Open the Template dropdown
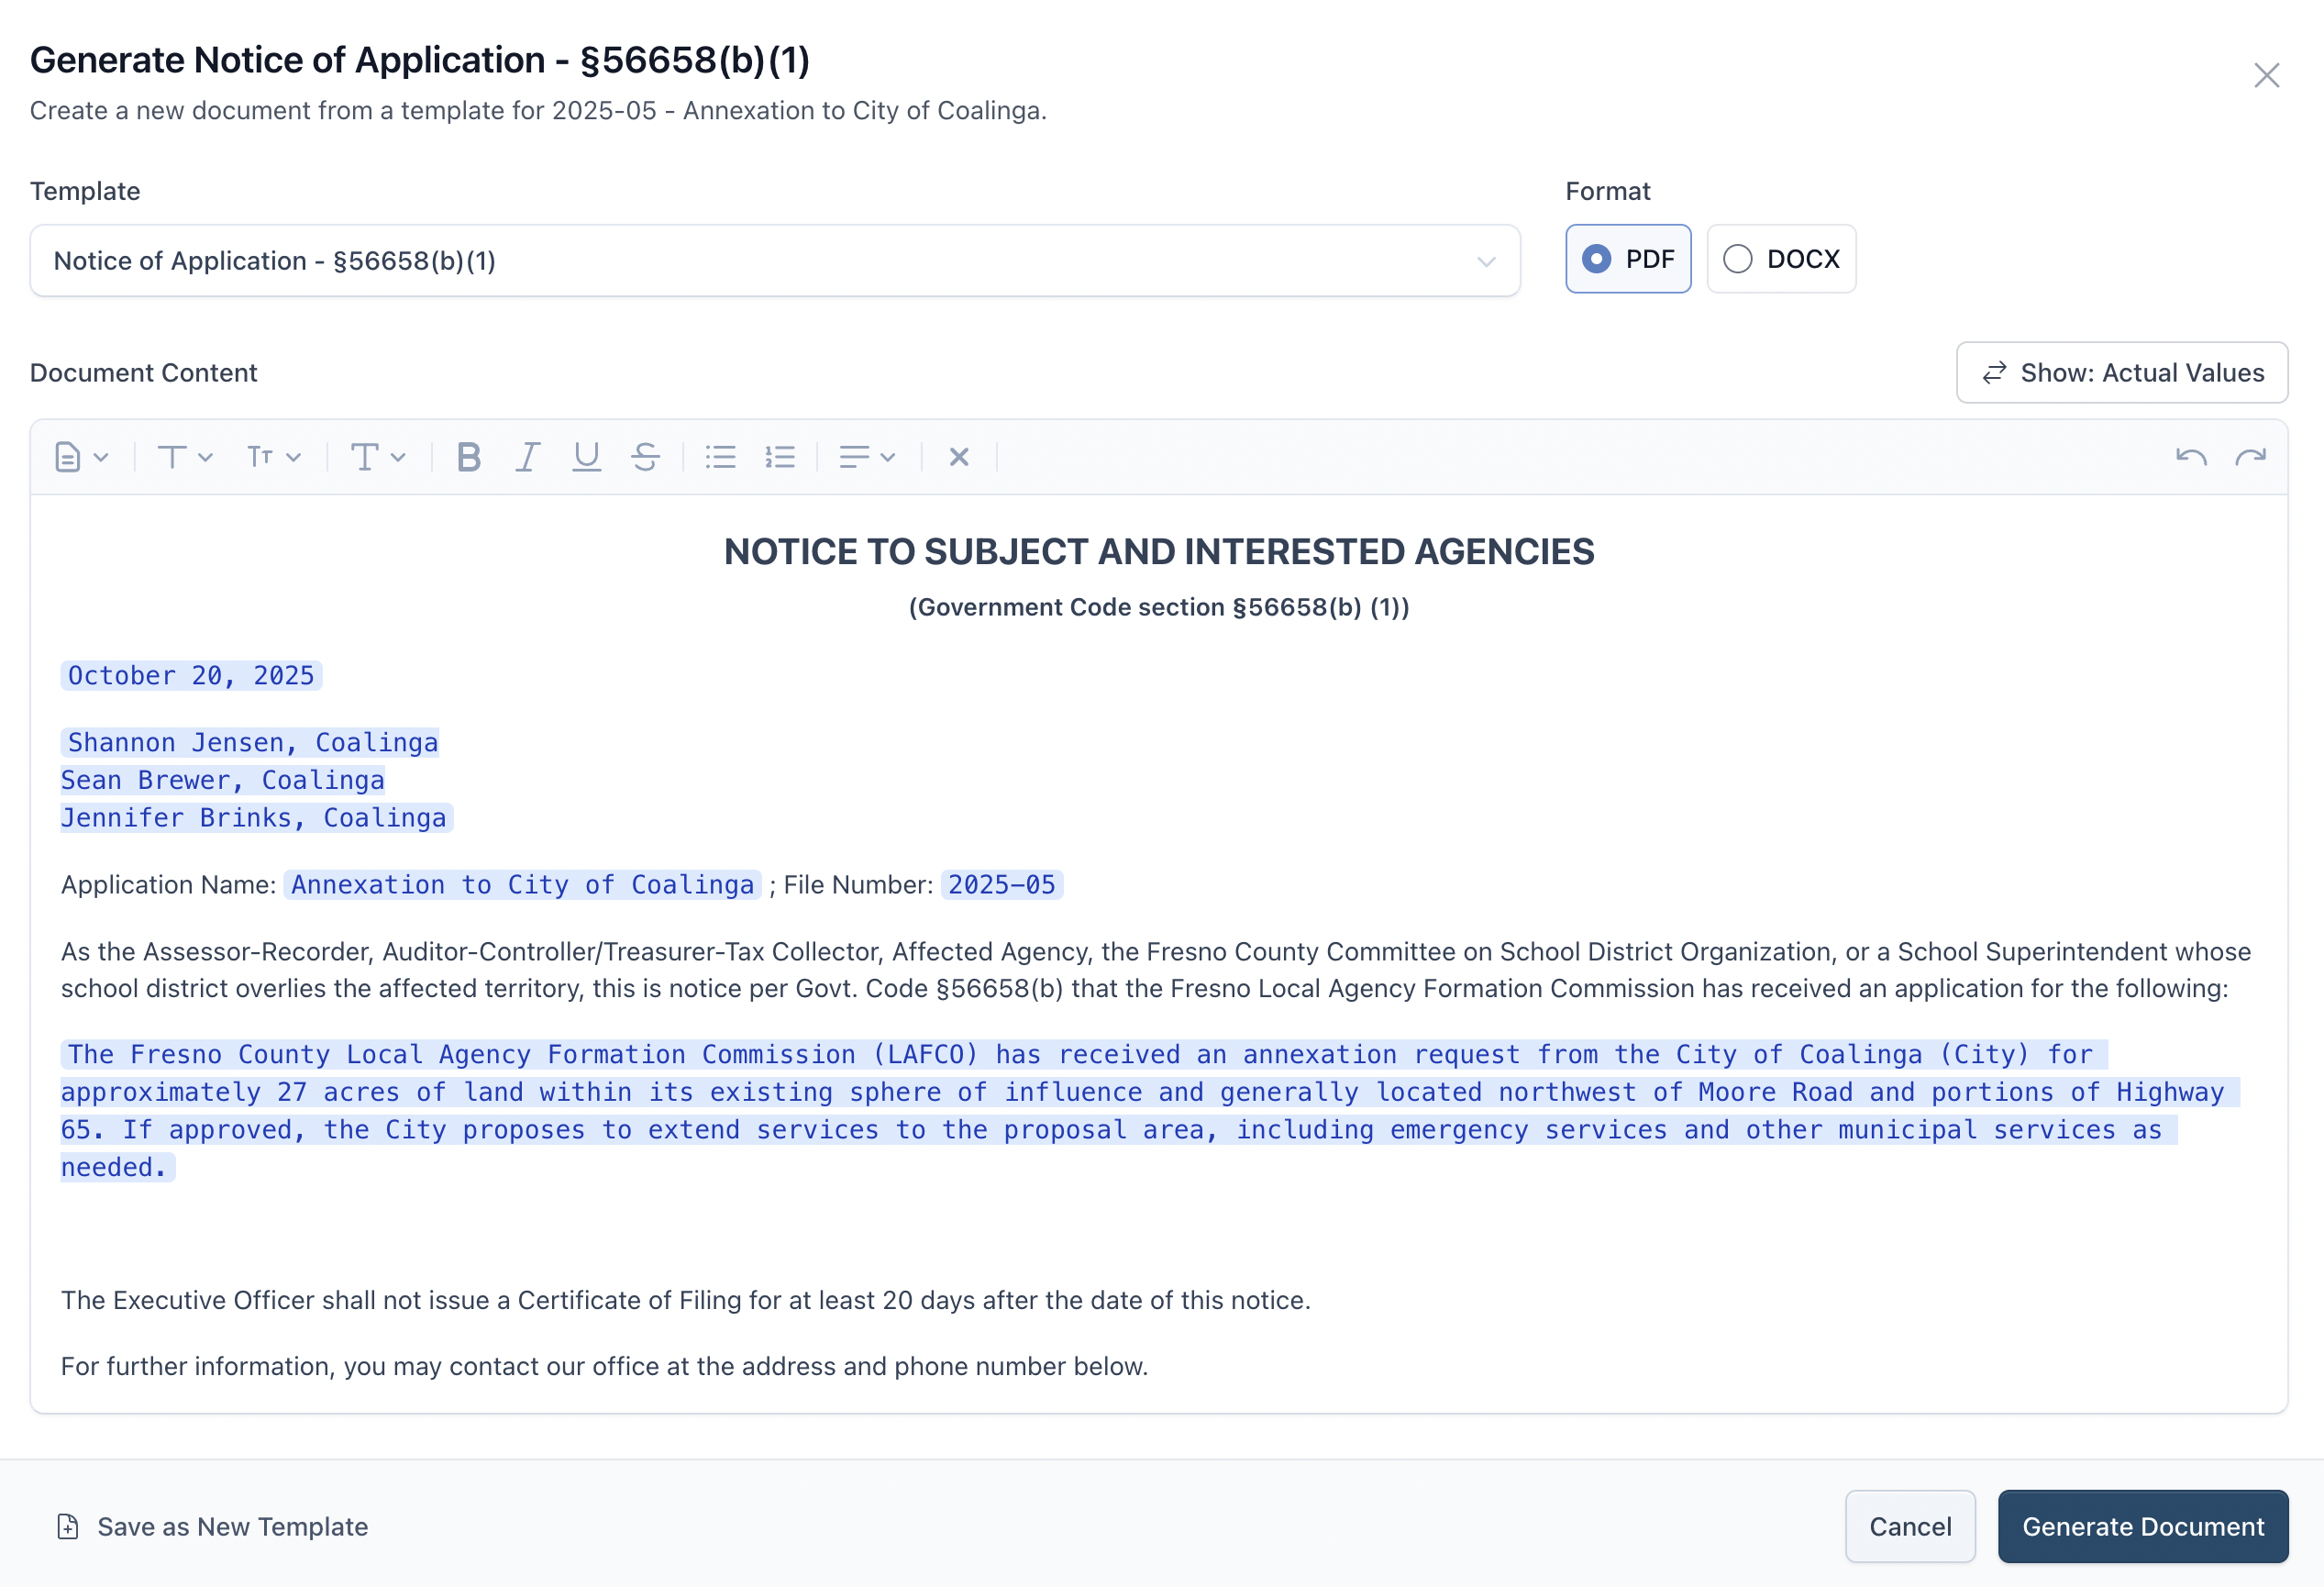The width and height of the screenshot is (2324, 1587). (774, 261)
